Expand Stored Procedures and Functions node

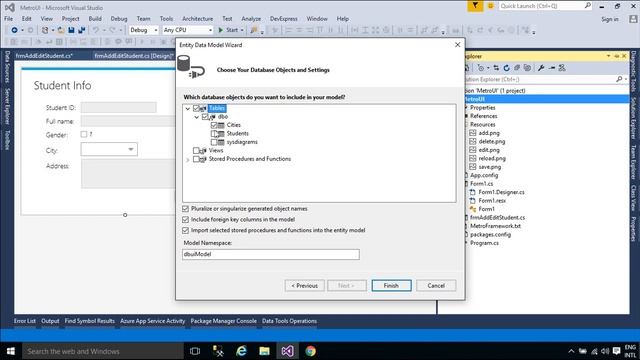[188, 160]
